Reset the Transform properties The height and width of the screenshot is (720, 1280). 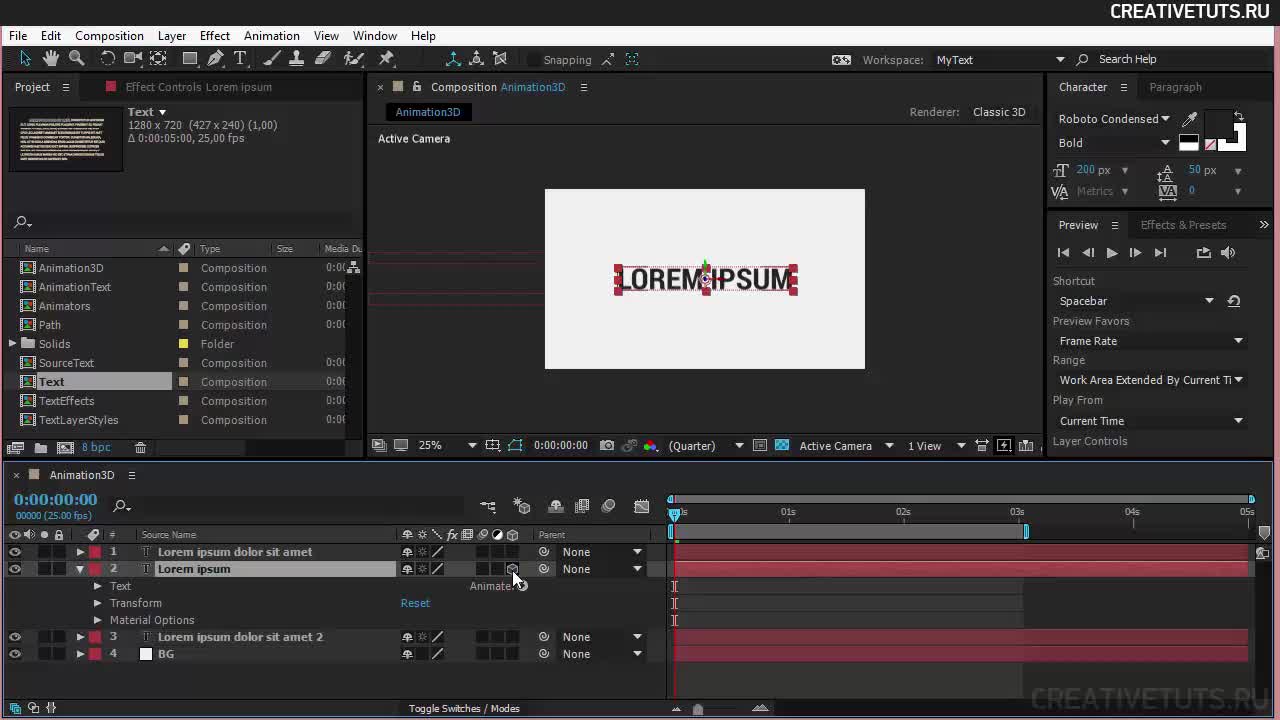click(415, 603)
